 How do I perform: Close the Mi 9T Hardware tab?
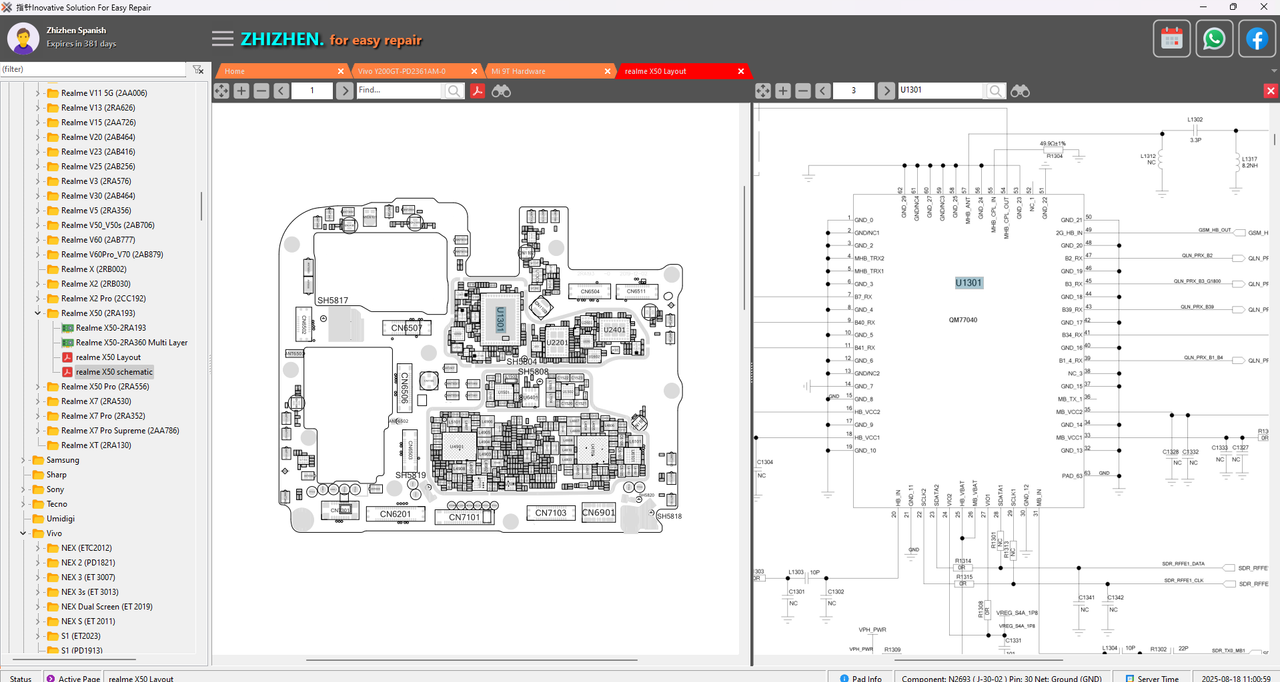coord(607,71)
